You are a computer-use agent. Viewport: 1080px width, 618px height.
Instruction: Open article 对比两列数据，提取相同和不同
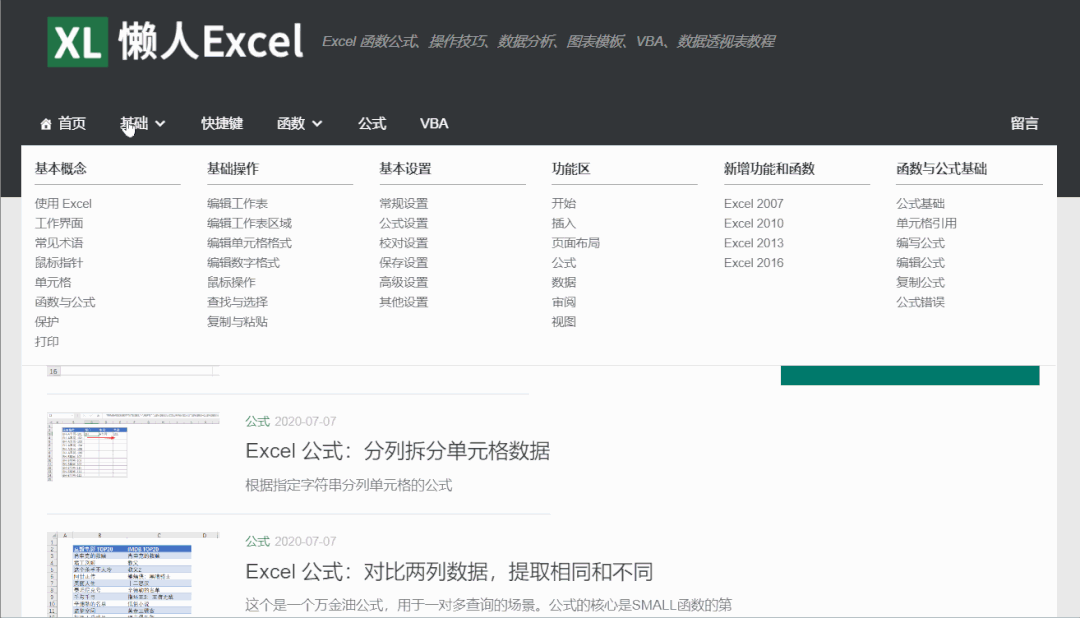449,571
